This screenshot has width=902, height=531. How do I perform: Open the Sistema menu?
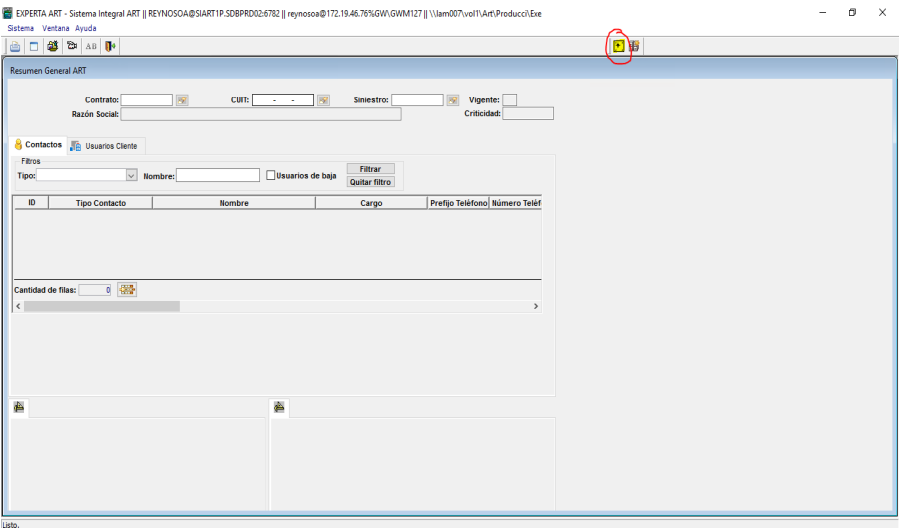(21, 28)
